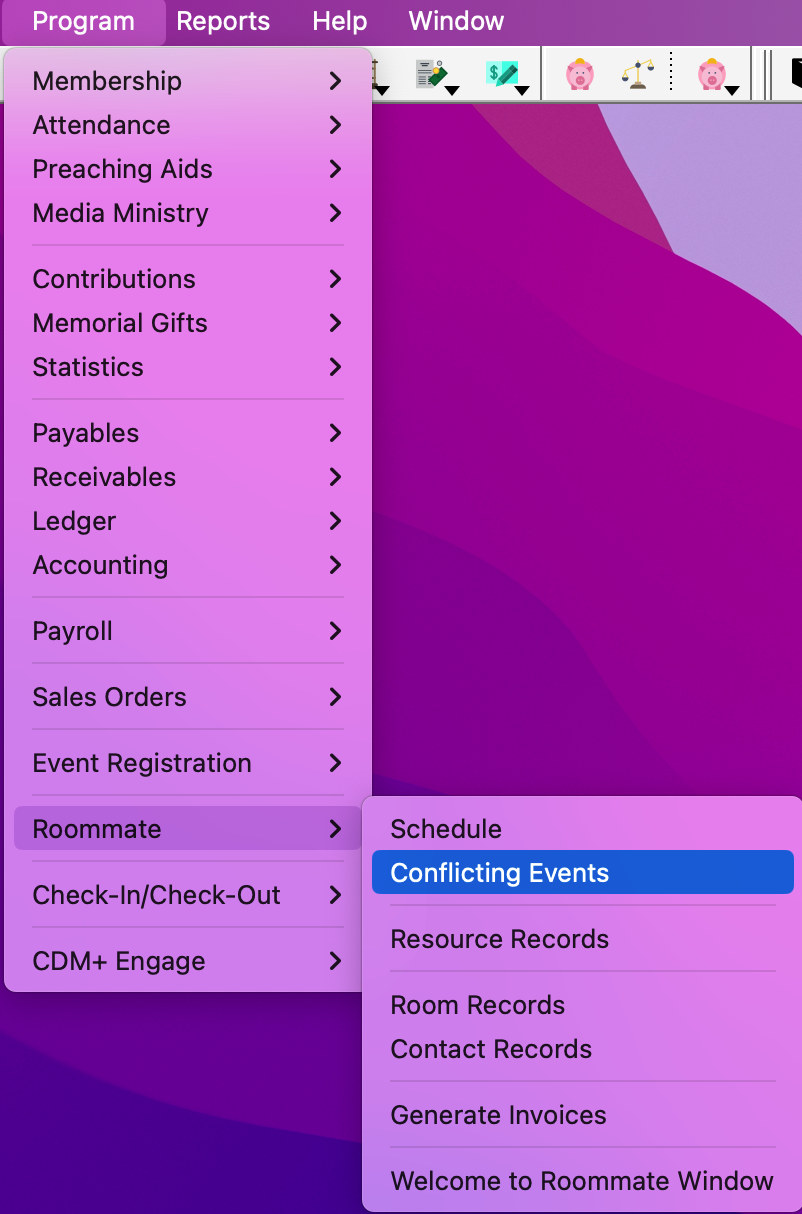The width and height of the screenshot is (802, 1214).
Task: Choose Schedule in the Roommate submenu
Action: click(446, 829)
